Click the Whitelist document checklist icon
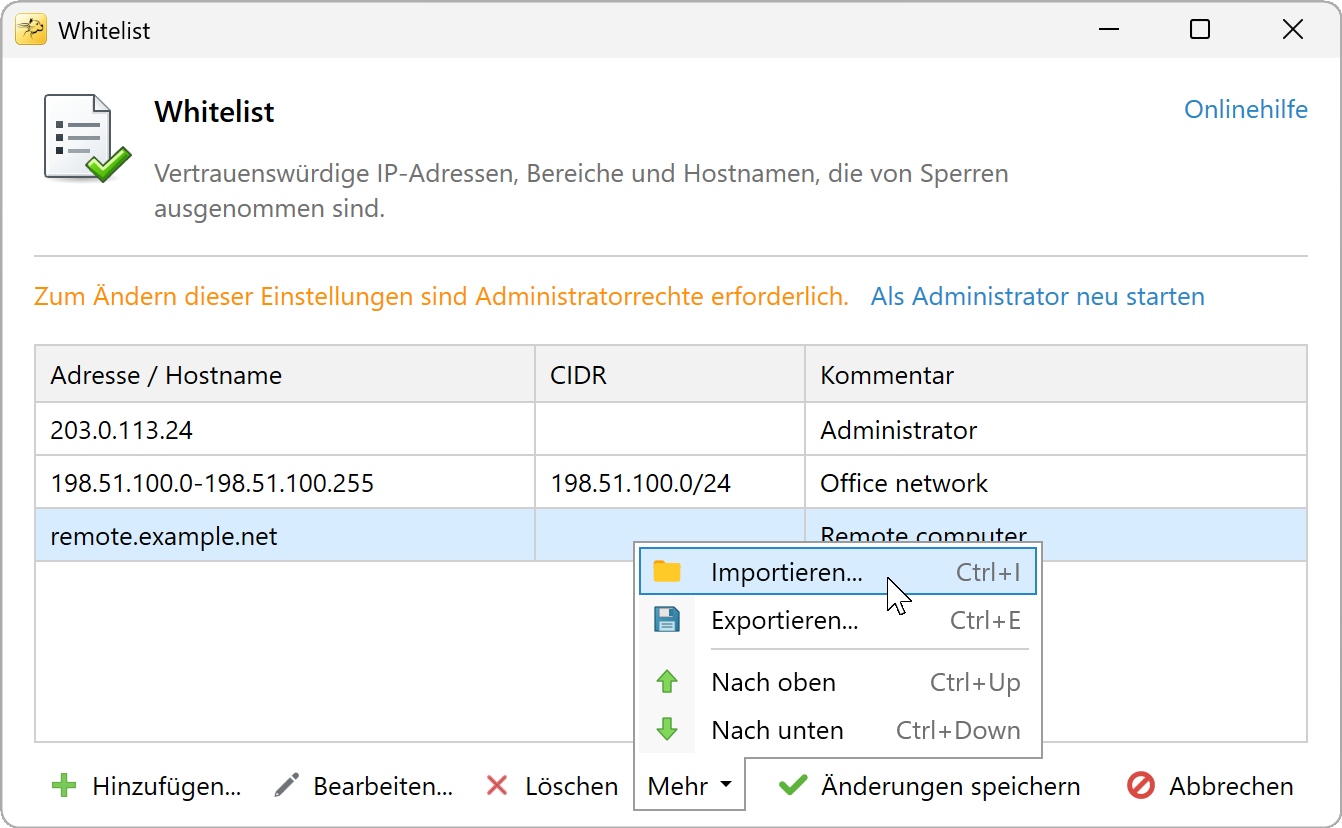Viewport: 1342px width, 828px height. (x=87, y=138)
